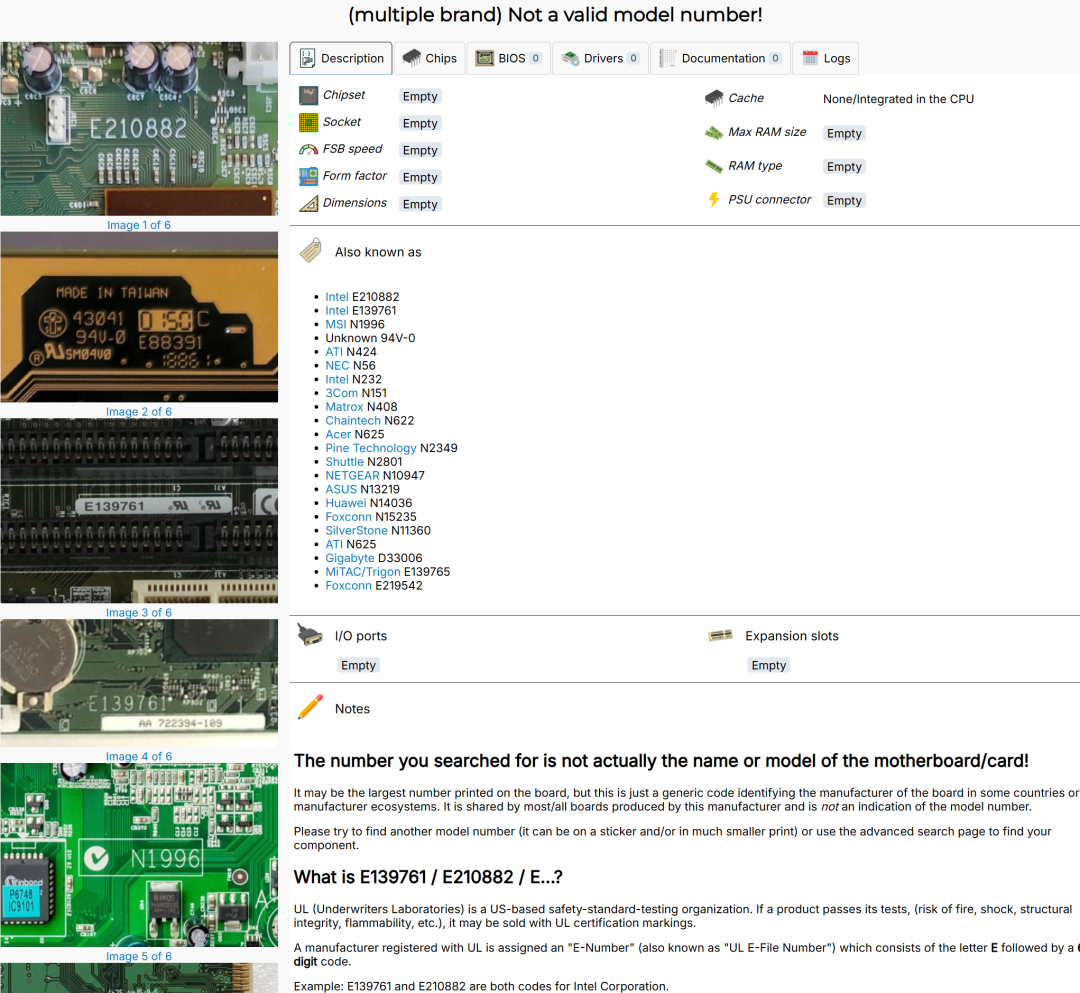Click the Expansion slots icon
Viewport: 1080px width, 993px height.
coord(720,635)
